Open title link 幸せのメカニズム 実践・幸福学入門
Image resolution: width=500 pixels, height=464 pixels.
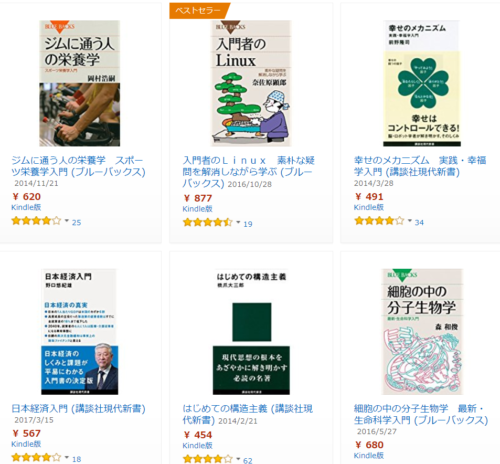click(420, 166)
